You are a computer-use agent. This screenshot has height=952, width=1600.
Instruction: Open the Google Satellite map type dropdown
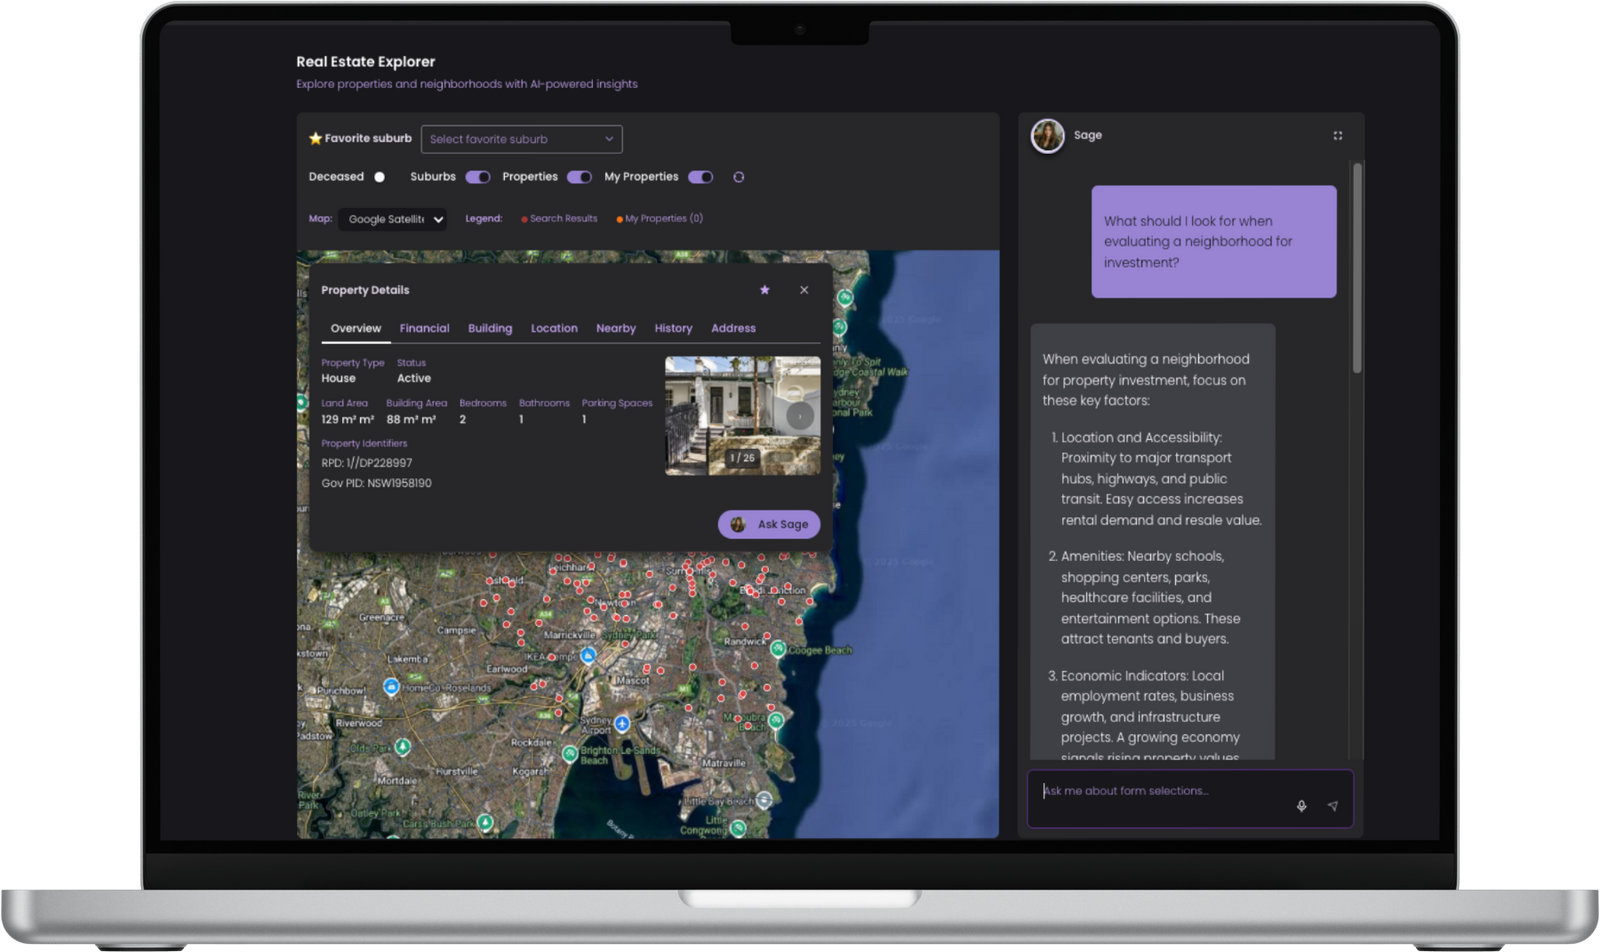(x=392, y=219)
